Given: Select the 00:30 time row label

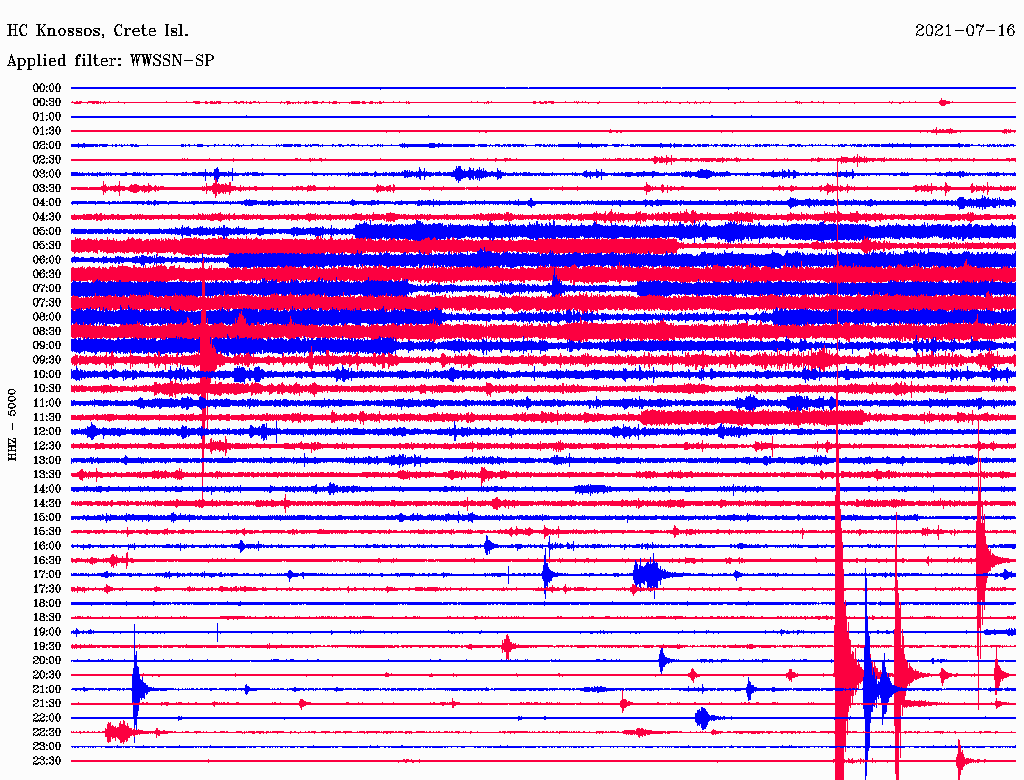Looking at the screenshot, I should click(46, 102).
